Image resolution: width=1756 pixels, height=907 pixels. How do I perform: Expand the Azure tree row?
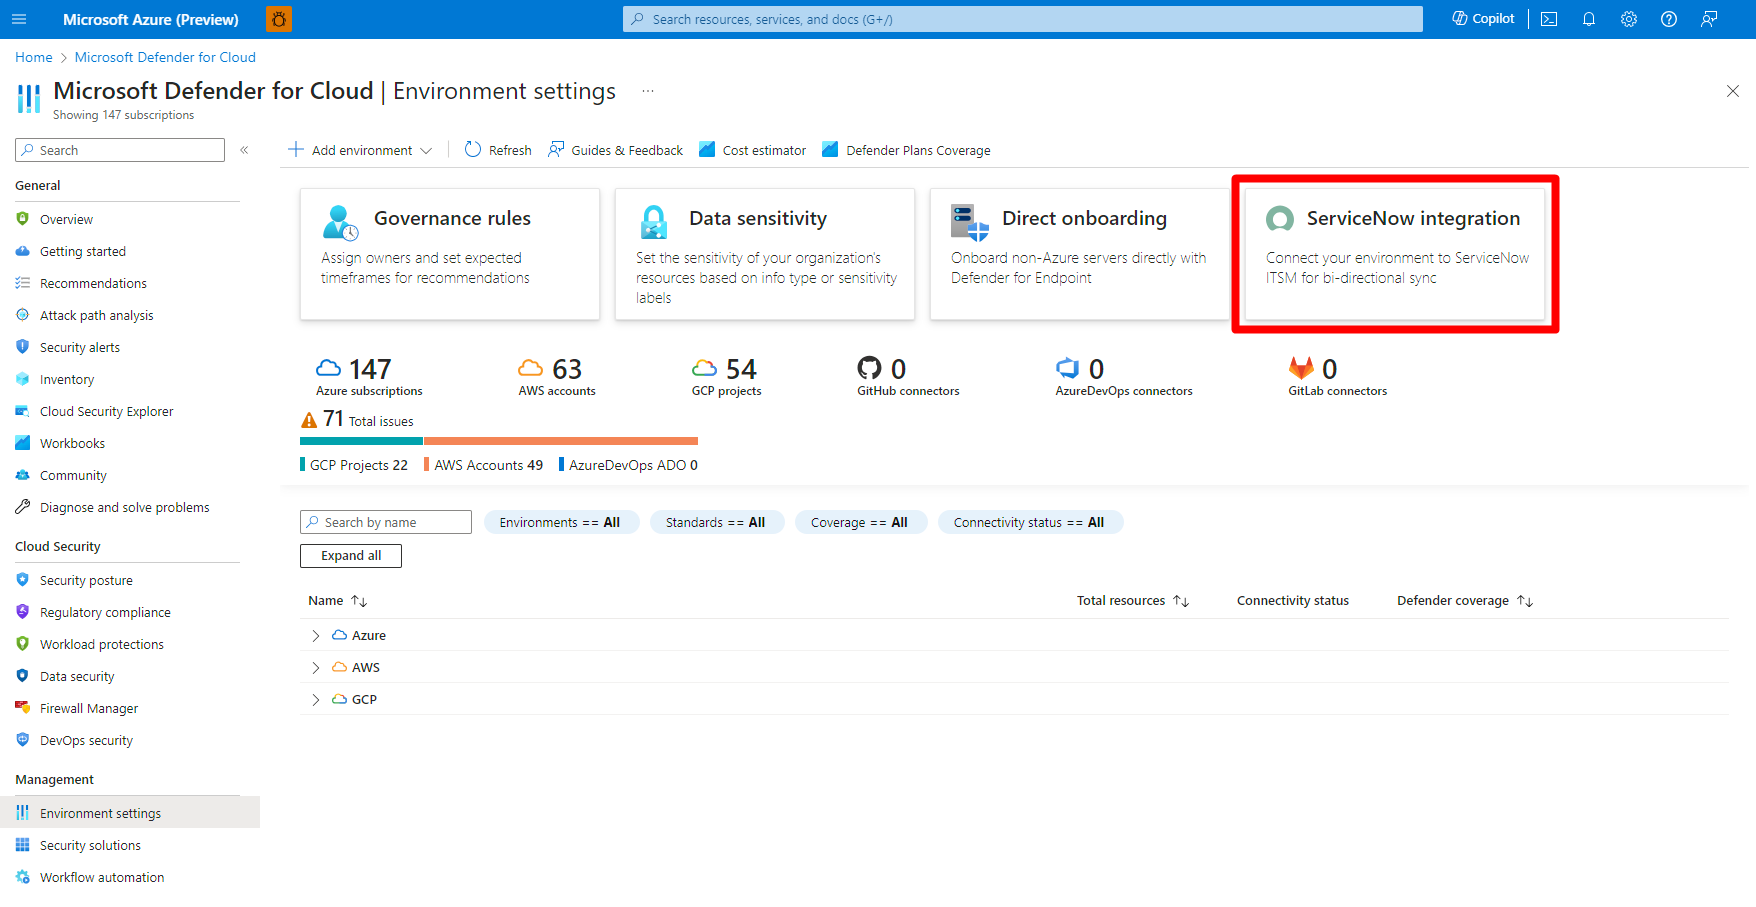(316, 636)
